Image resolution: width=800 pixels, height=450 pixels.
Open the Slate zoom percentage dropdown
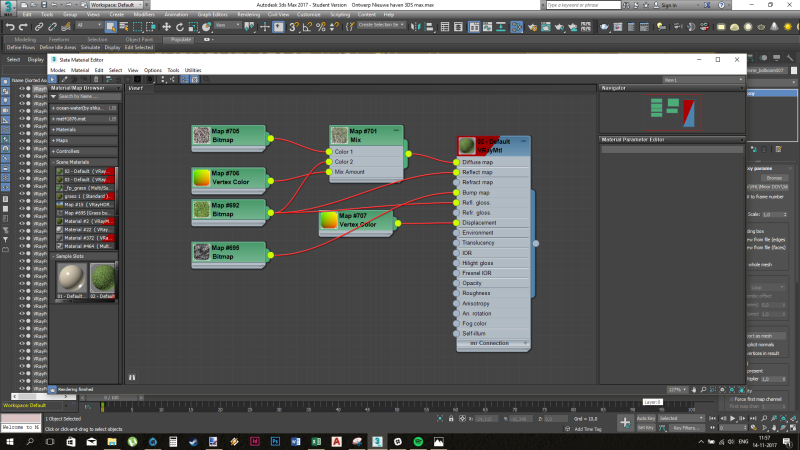(677, 388)
